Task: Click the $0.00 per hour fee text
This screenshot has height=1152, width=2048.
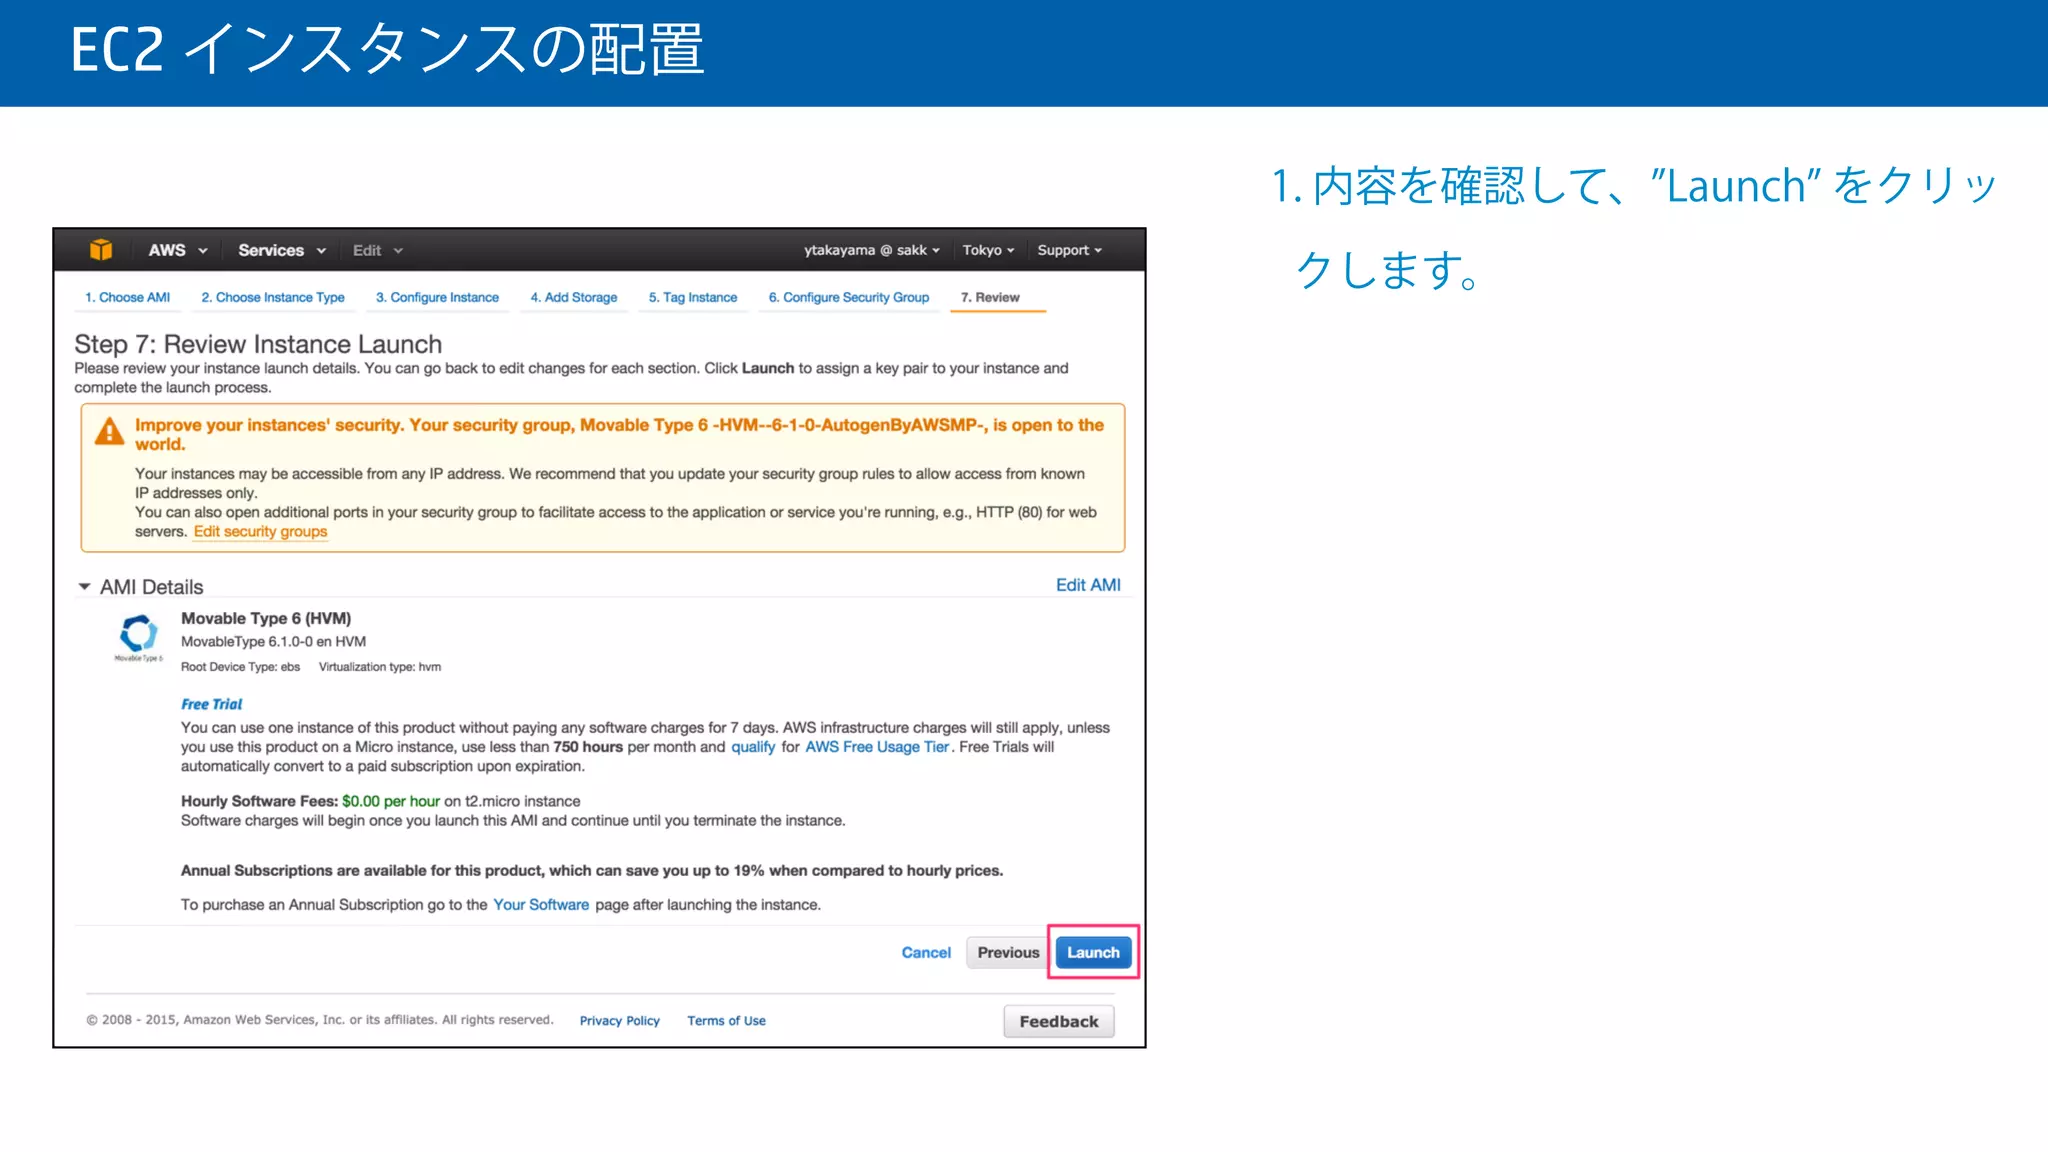Action: [x=391, y=801]
